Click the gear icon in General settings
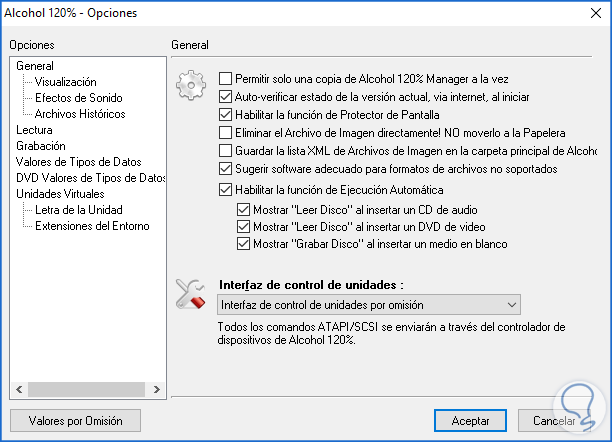The width and height of the screenshot is (612, 442). (188, 85)
